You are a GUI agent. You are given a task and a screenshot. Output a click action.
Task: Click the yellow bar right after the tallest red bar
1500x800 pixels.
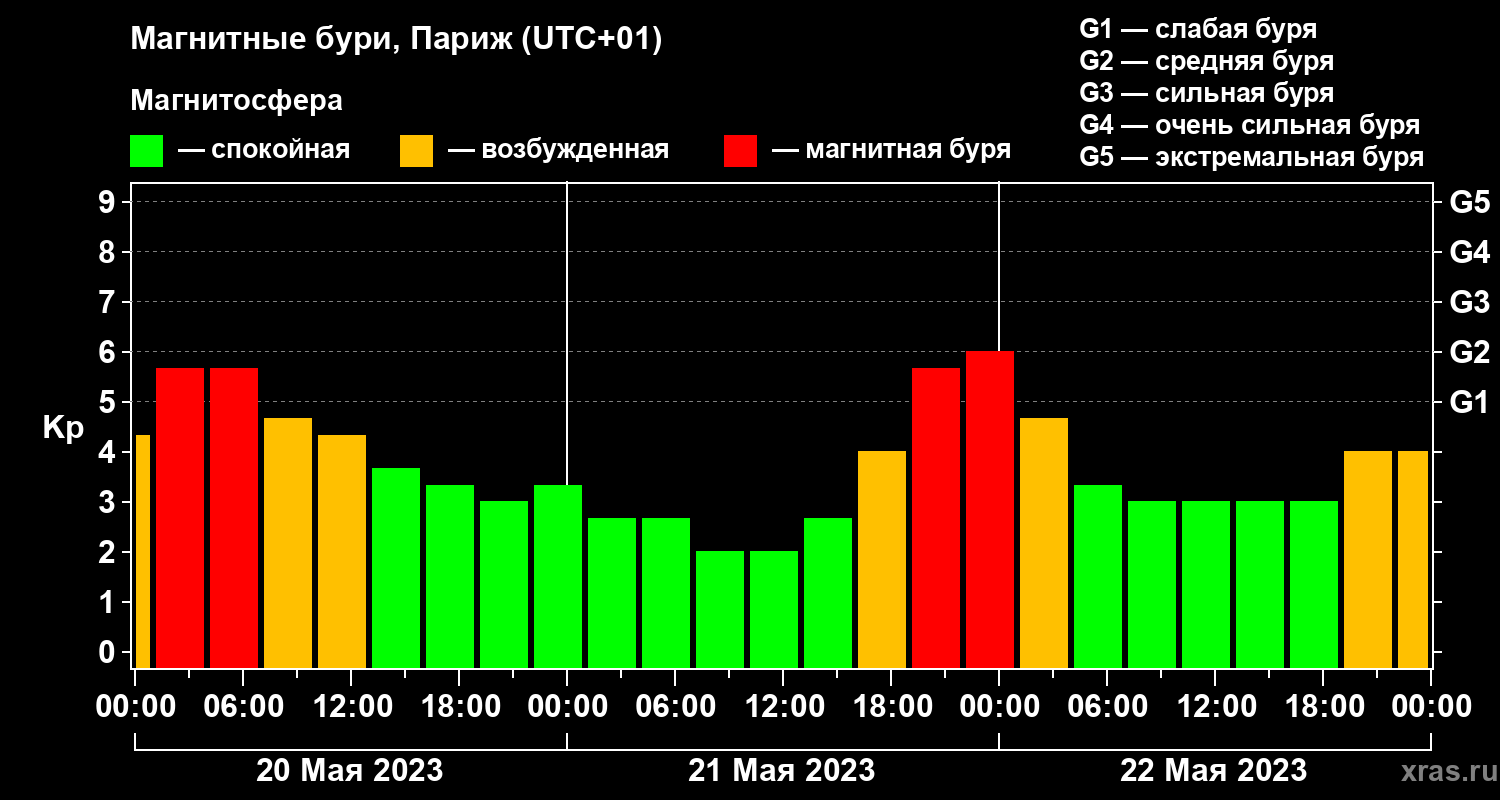(x=1044, y=543)
